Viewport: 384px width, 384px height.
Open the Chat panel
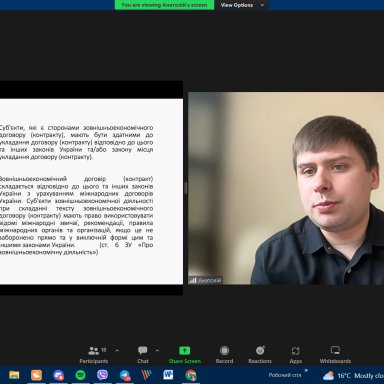click(143, 355)
